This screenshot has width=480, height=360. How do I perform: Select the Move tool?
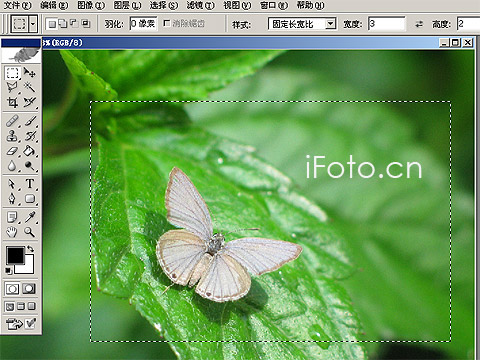pos(29,72)
